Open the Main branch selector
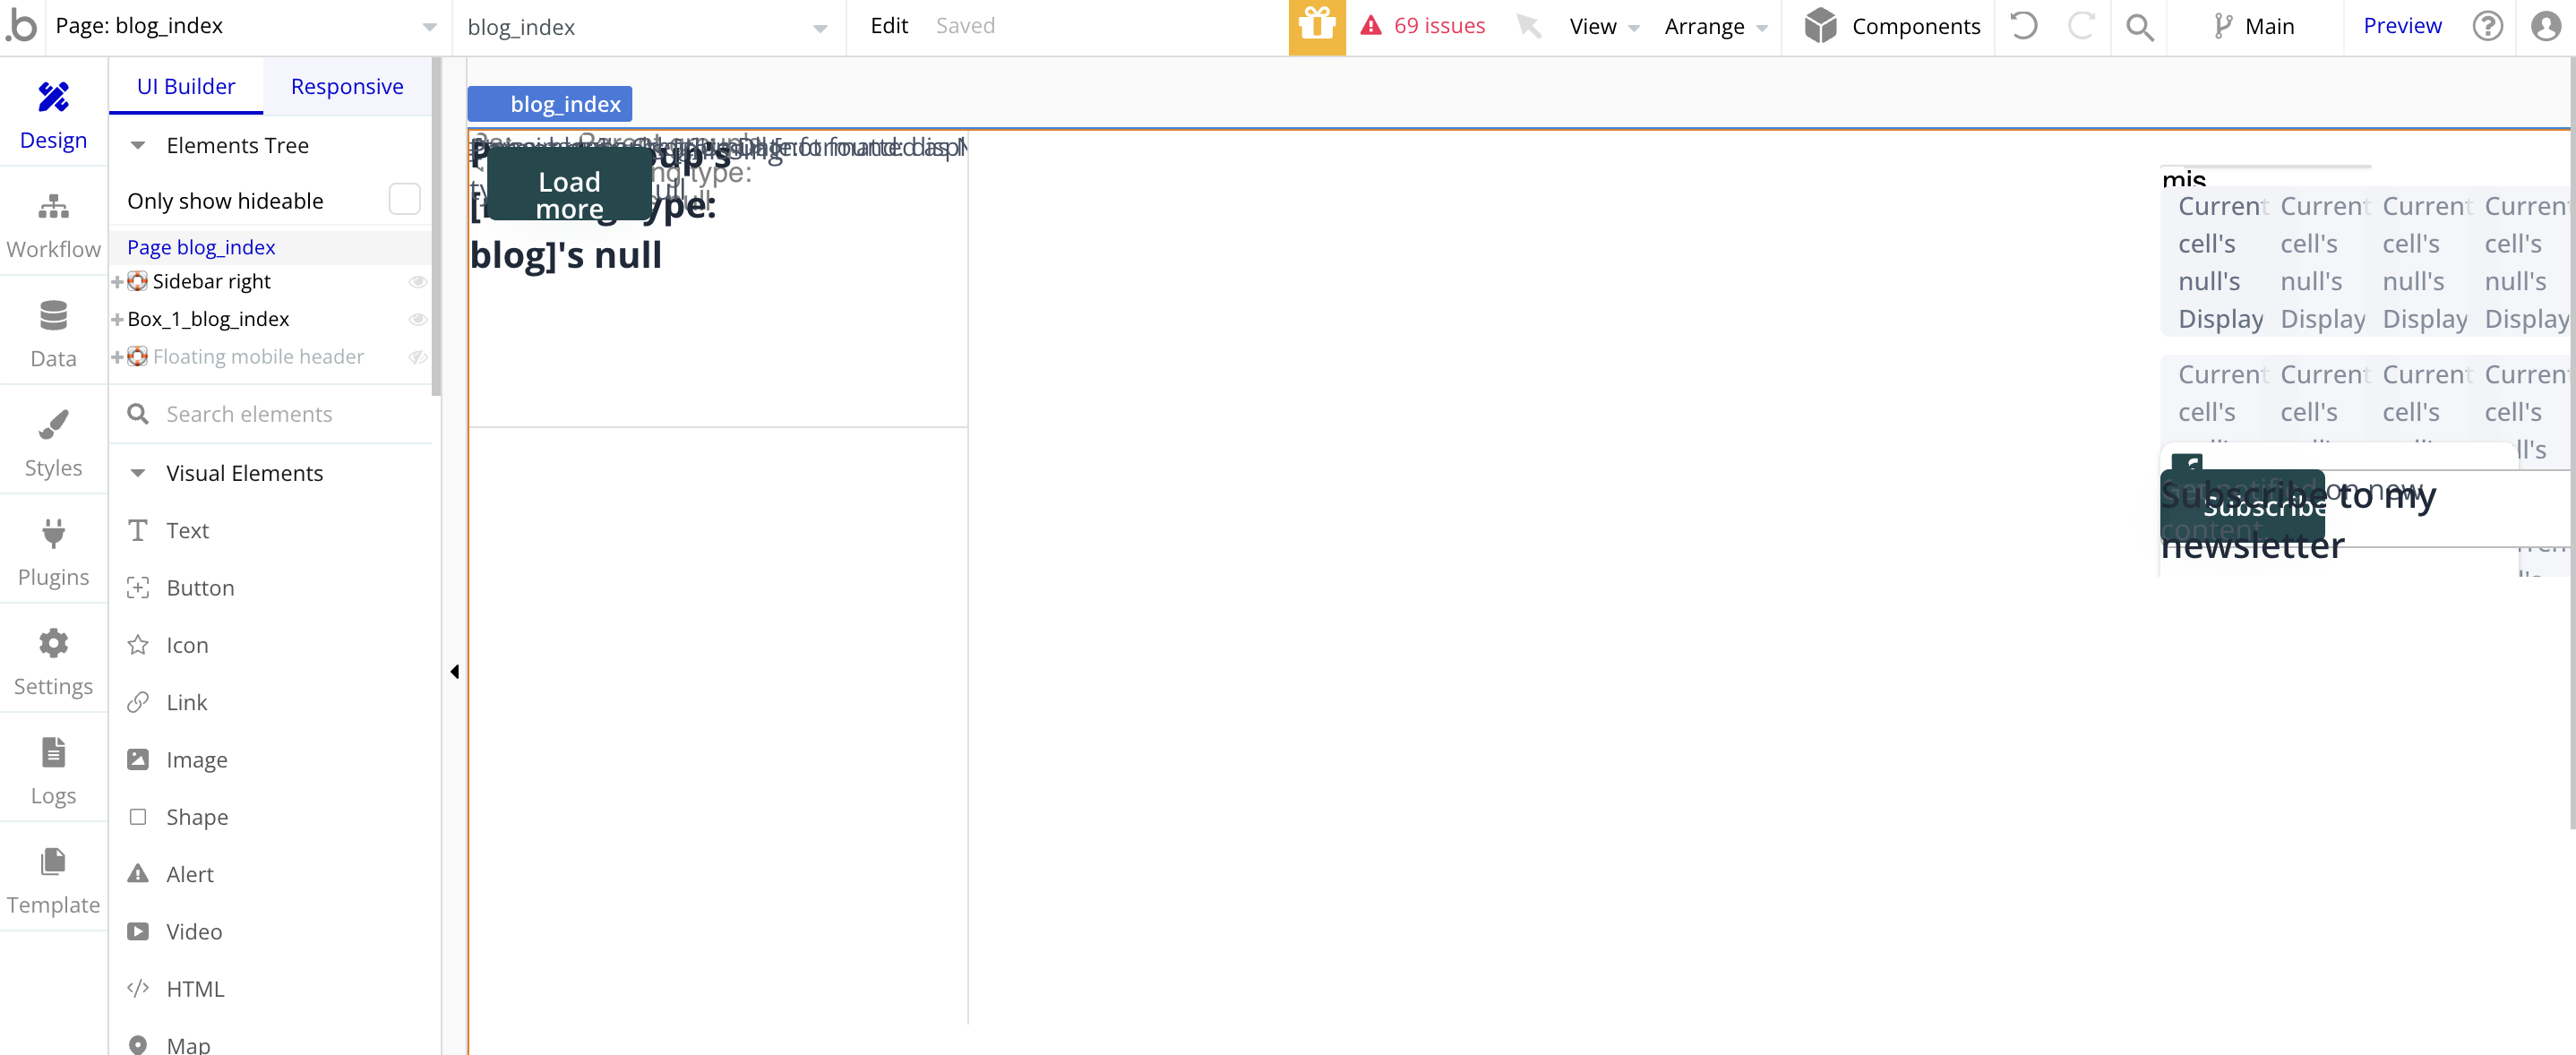Viewport: 2576px width, 1055px height. 2254,26
